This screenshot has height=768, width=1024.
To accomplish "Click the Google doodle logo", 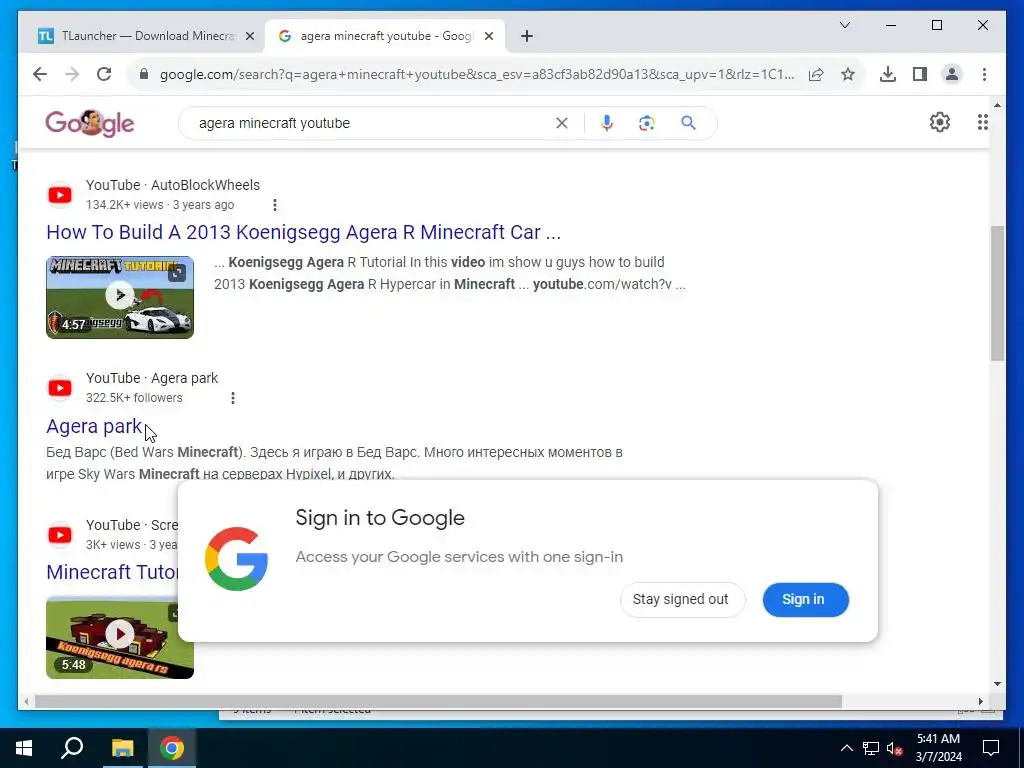I will (89, 123).
